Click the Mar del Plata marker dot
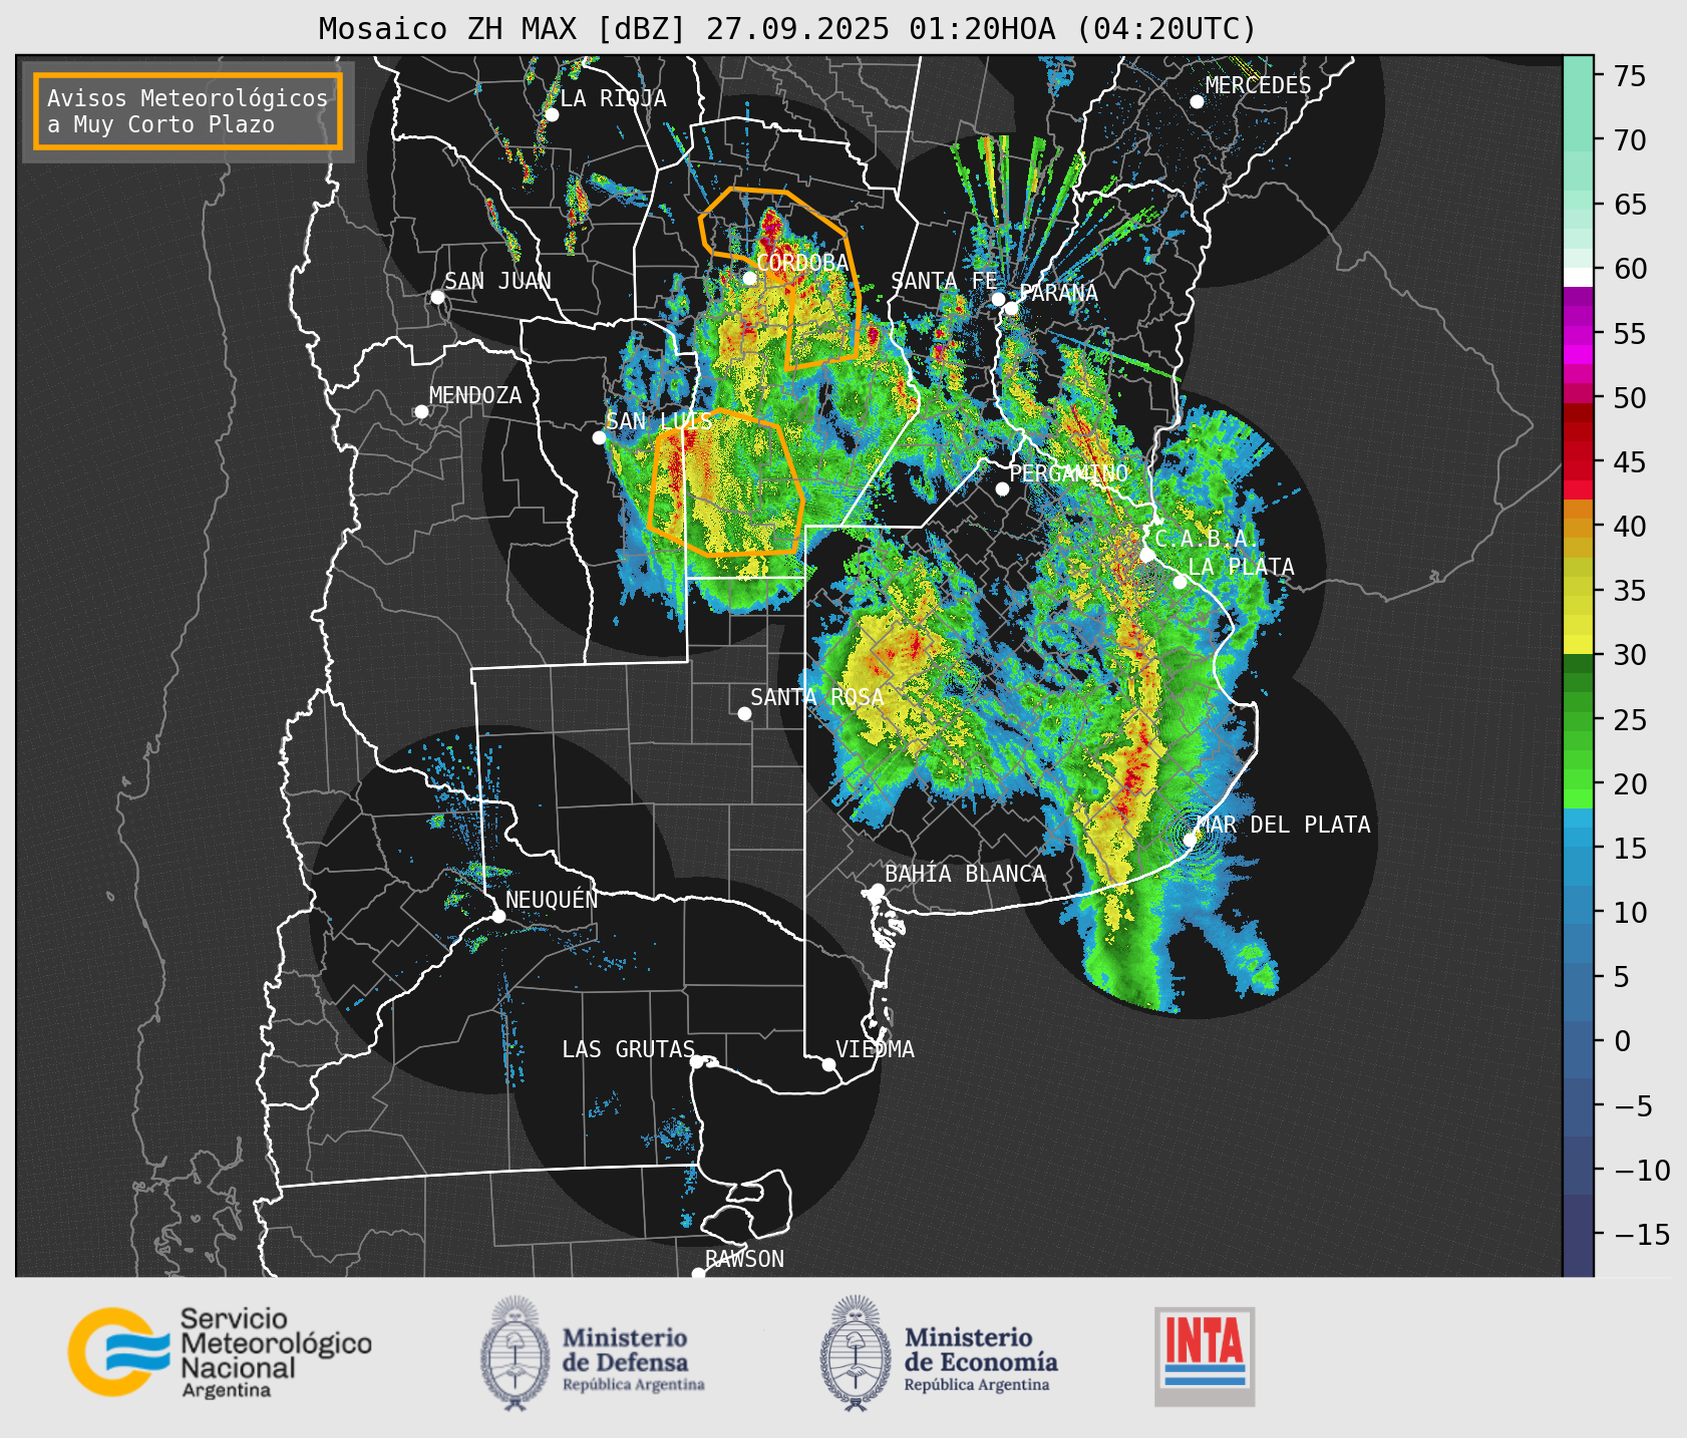1687x1438 pixels. (x=1190, y=839)
